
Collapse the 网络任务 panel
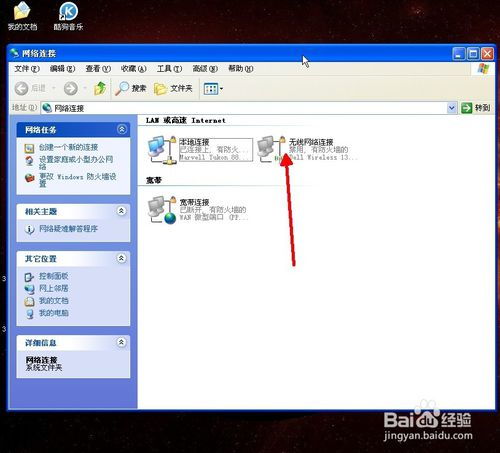click(x=122, y=129)
